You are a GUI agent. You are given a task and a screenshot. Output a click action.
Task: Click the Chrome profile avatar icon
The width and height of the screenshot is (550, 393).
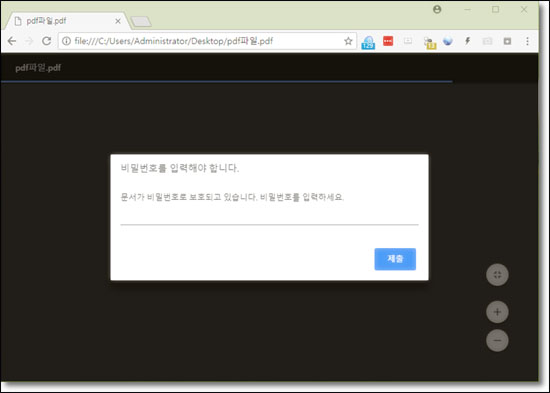point(437,9)
